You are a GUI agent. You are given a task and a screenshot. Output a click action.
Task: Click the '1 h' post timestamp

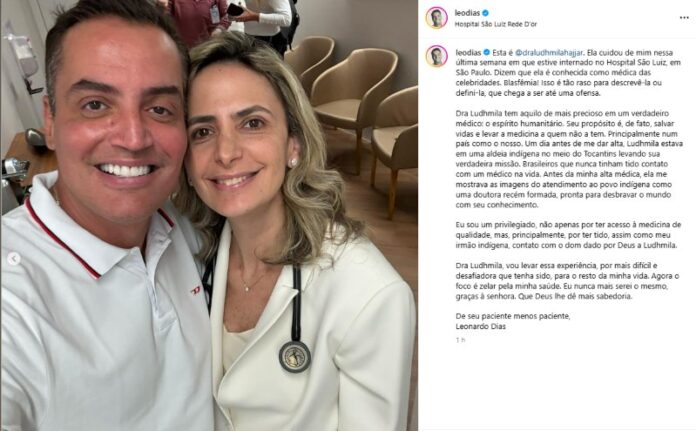(460, 340)
